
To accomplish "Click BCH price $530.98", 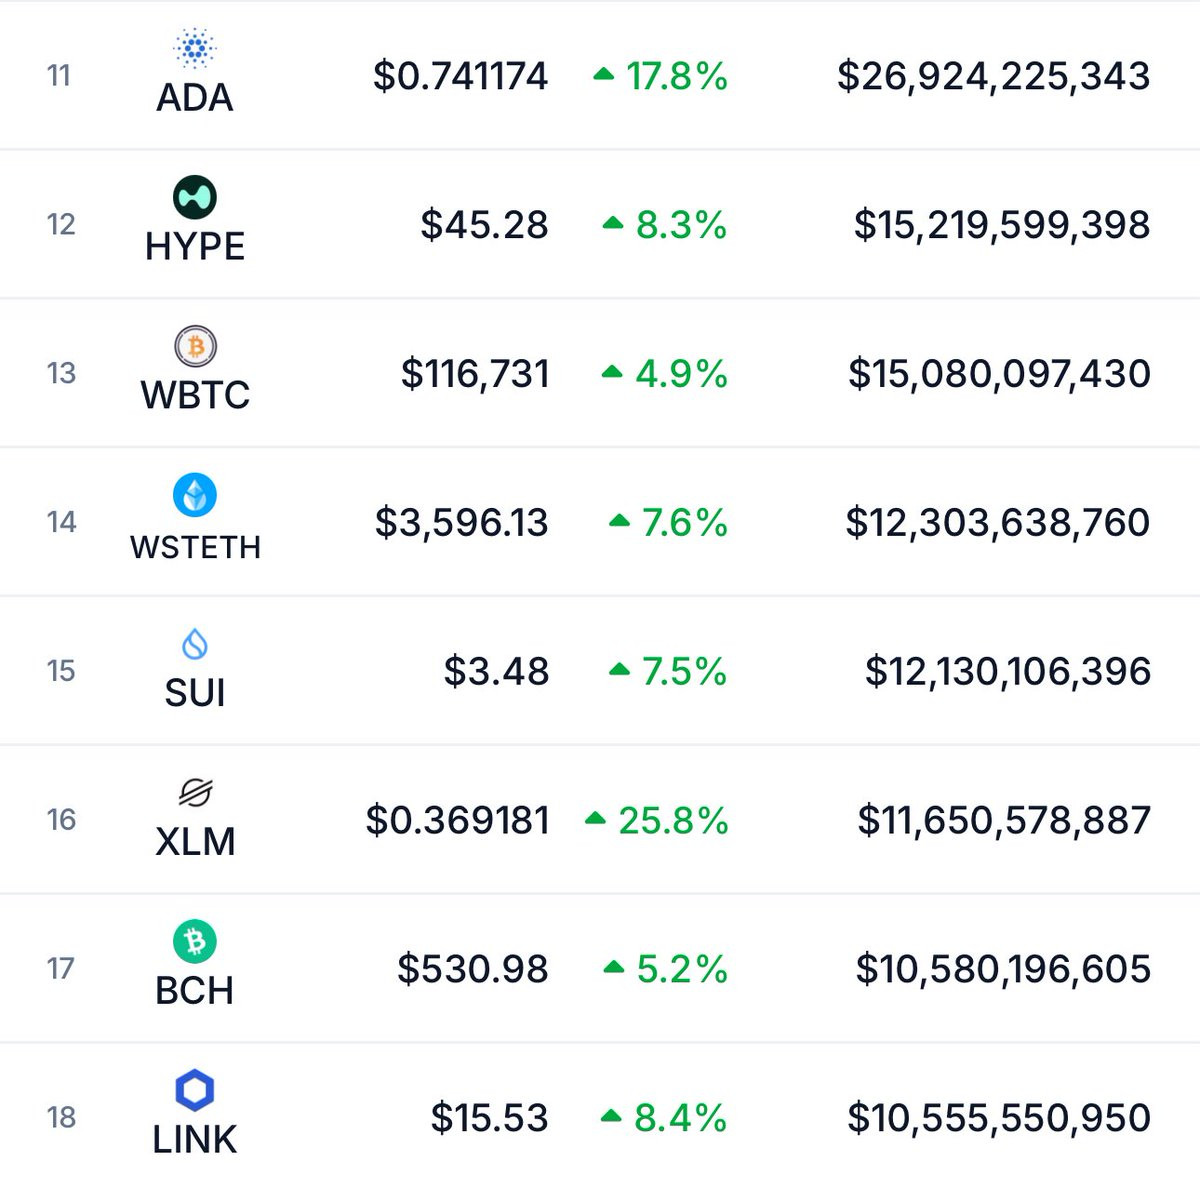I will coord(472,969).
